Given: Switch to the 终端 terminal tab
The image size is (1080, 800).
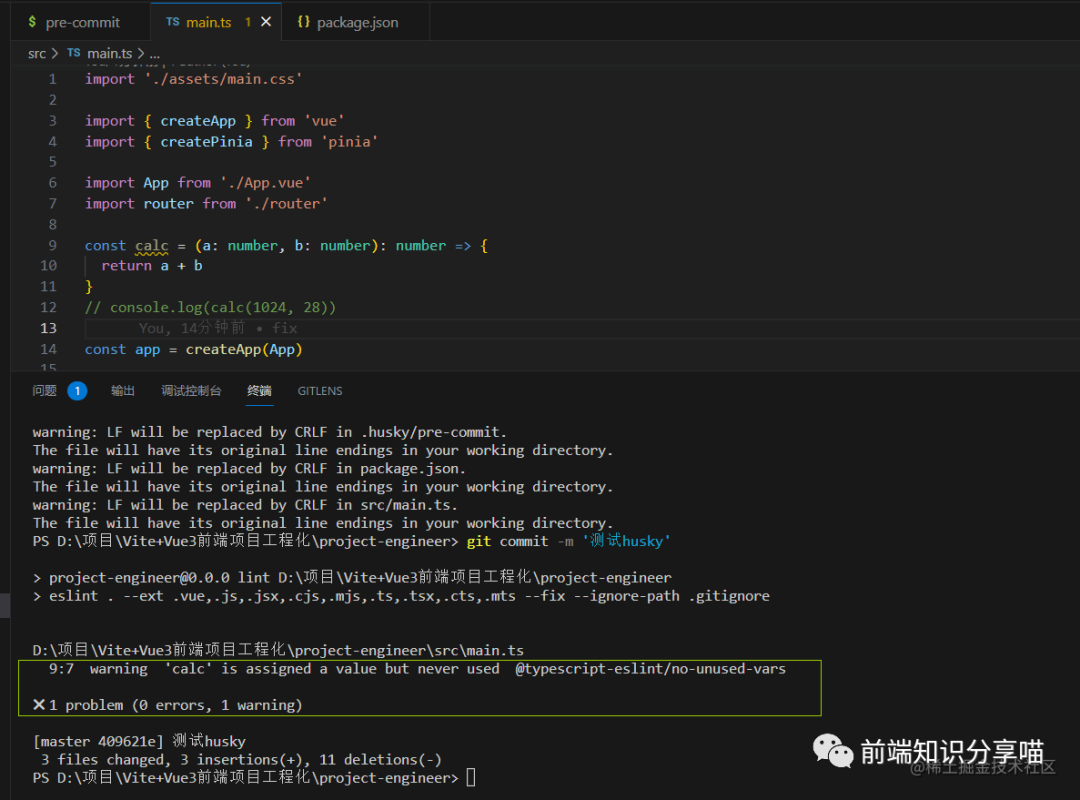Looking at the screenshot, I should [x=260, y=391].
